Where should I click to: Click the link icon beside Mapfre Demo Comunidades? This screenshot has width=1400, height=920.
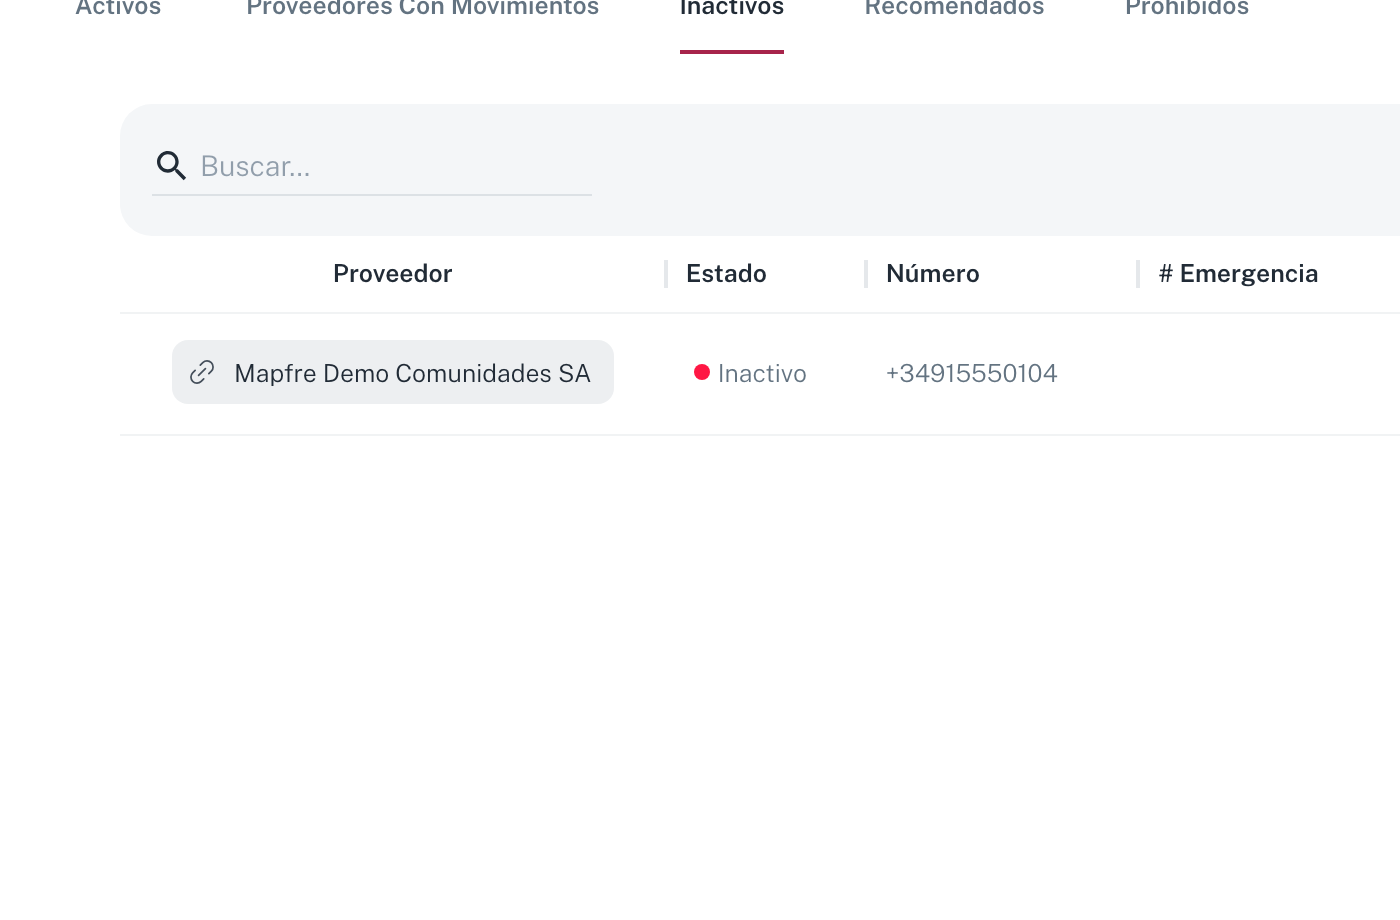202,372
